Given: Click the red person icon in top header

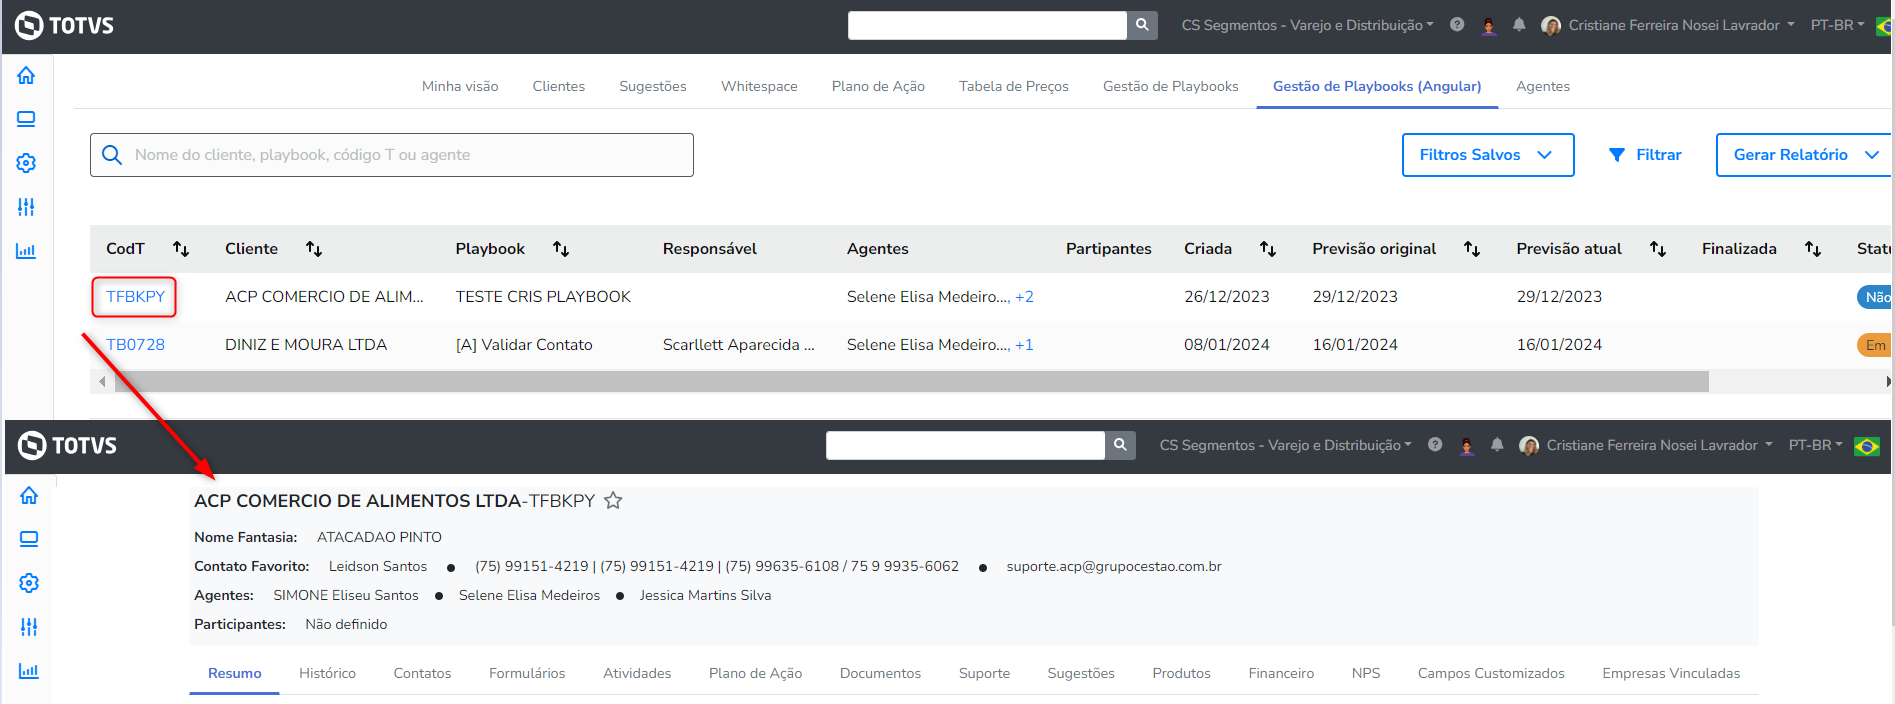Looking at the screenshot, I should click(x=1489, y=26).
